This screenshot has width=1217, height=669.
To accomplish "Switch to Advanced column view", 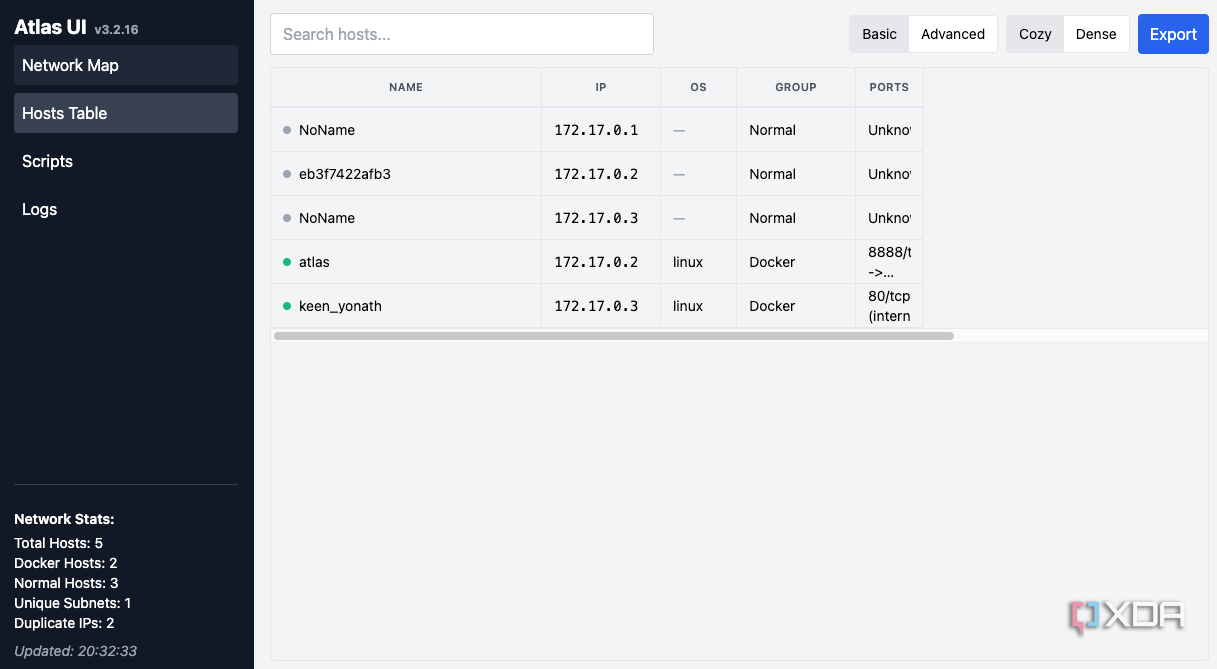I will click(953, 34).
